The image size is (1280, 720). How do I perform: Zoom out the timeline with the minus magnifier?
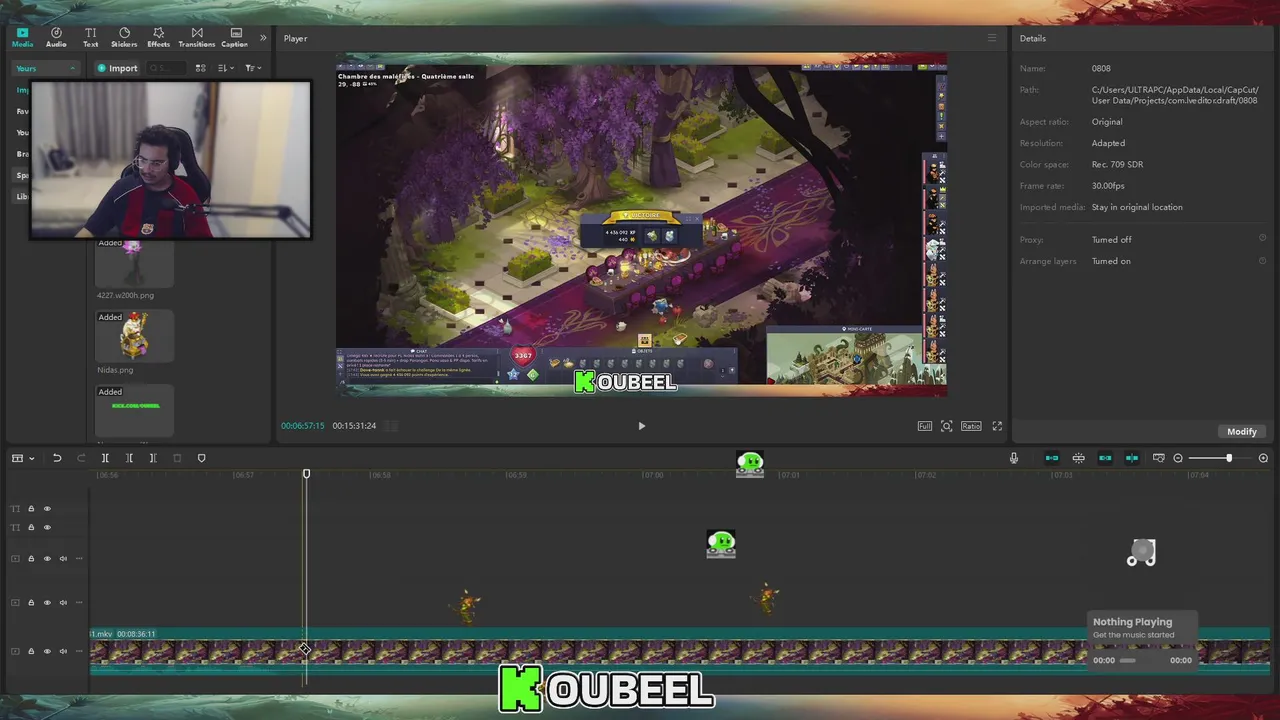1178,458
